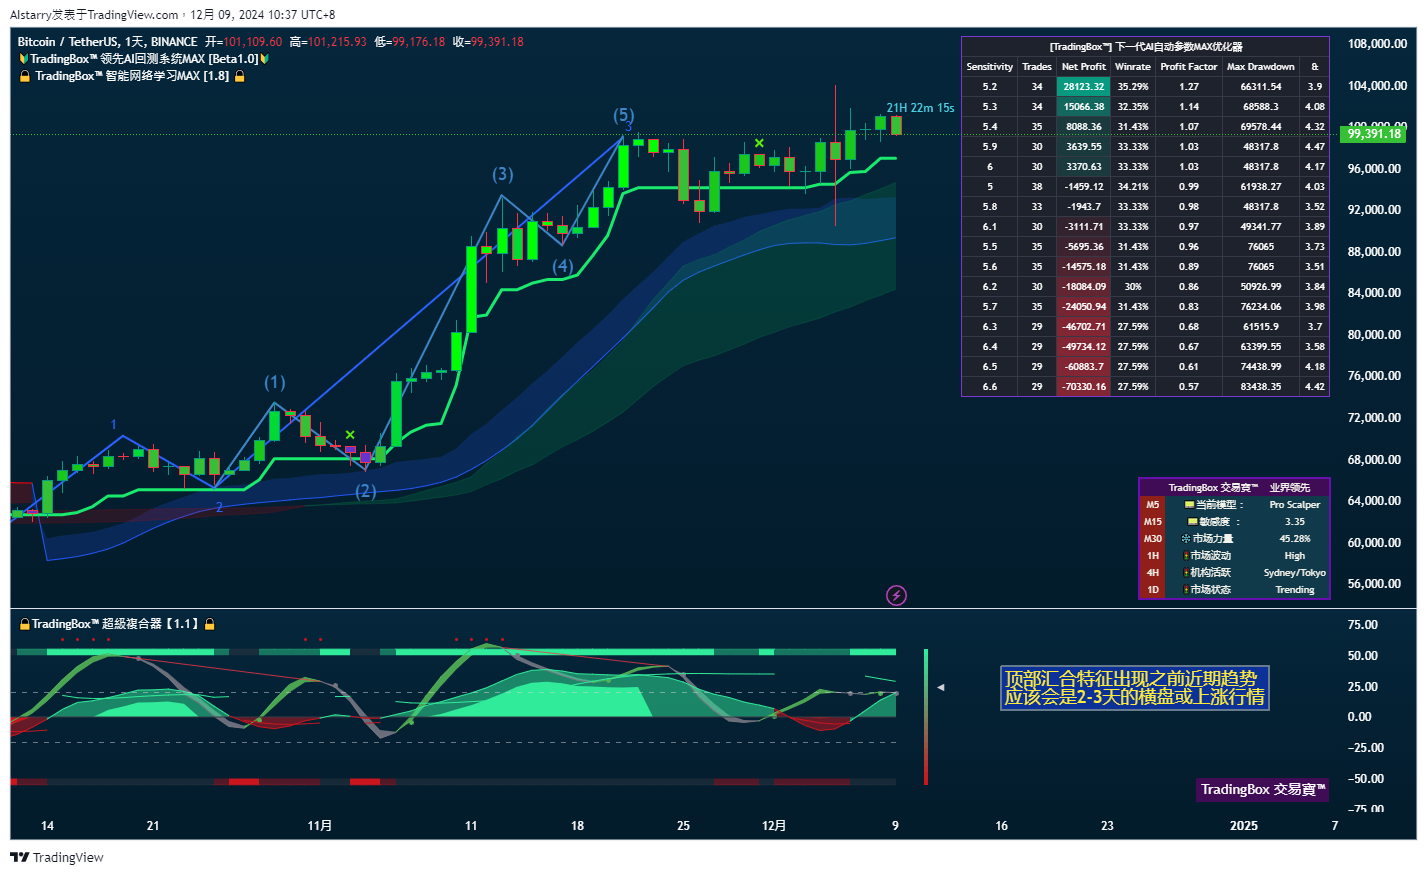Click Elliott wave label (3) on chart
The height and width of the screenshot is (875, 1427).
(503, 174)
